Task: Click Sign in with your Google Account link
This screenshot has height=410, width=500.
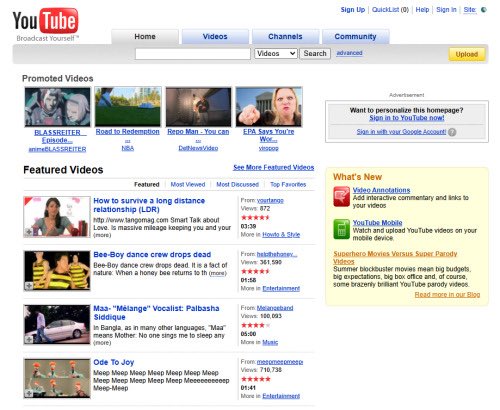Action: [x=401, y=132]
